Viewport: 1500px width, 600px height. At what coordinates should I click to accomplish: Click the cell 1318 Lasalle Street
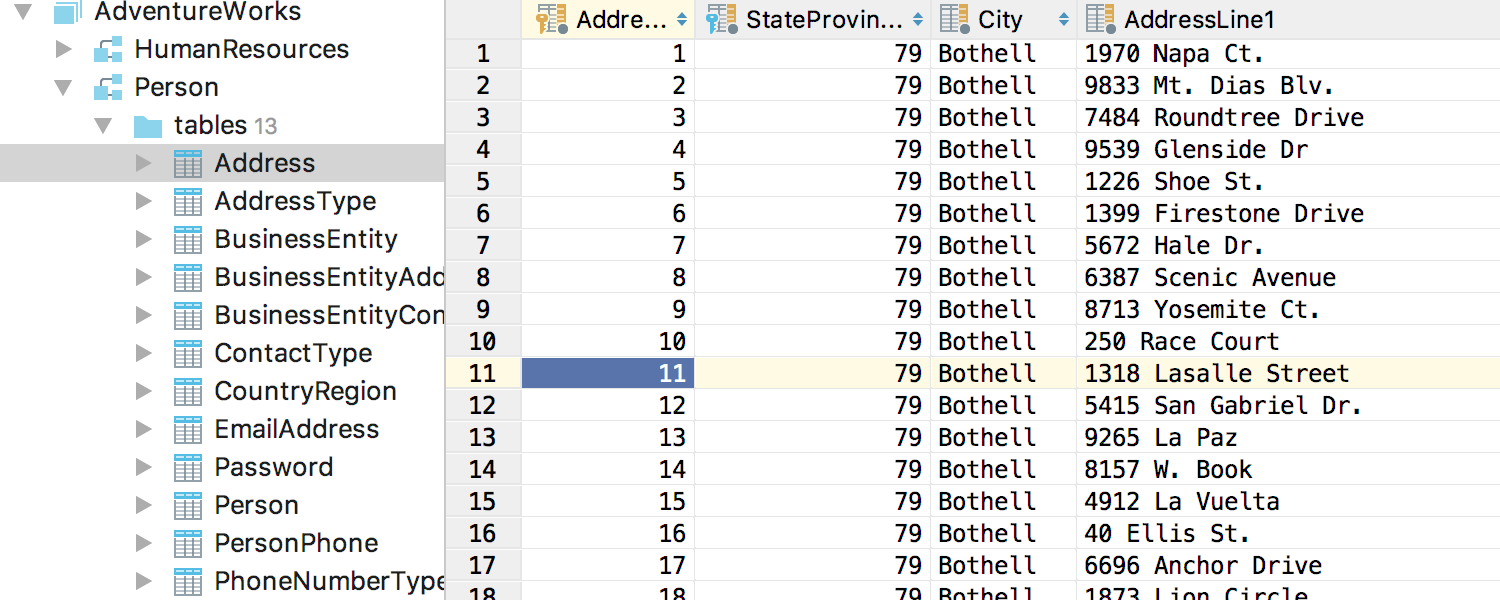[x=1217, y=374]
